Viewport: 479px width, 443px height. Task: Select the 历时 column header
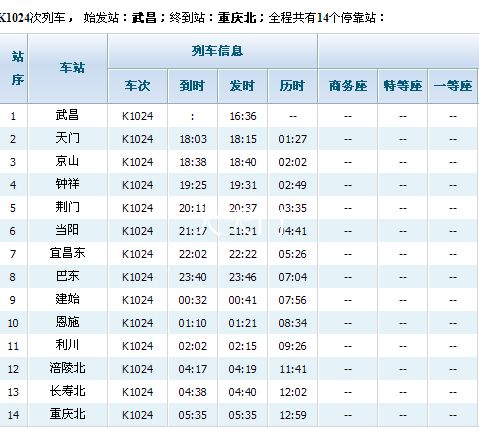pyautogui.click(x=292, y=86)
